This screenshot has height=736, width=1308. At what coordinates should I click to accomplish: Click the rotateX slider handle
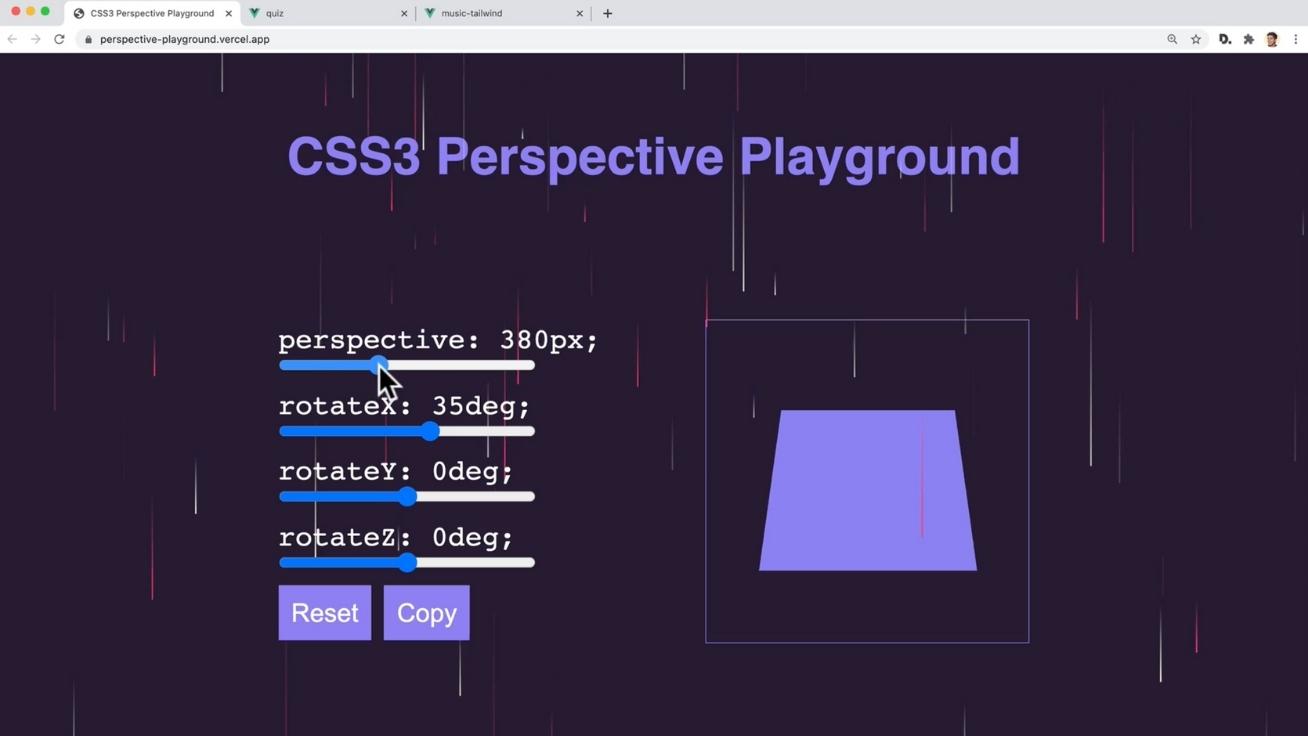pos(430,431)
